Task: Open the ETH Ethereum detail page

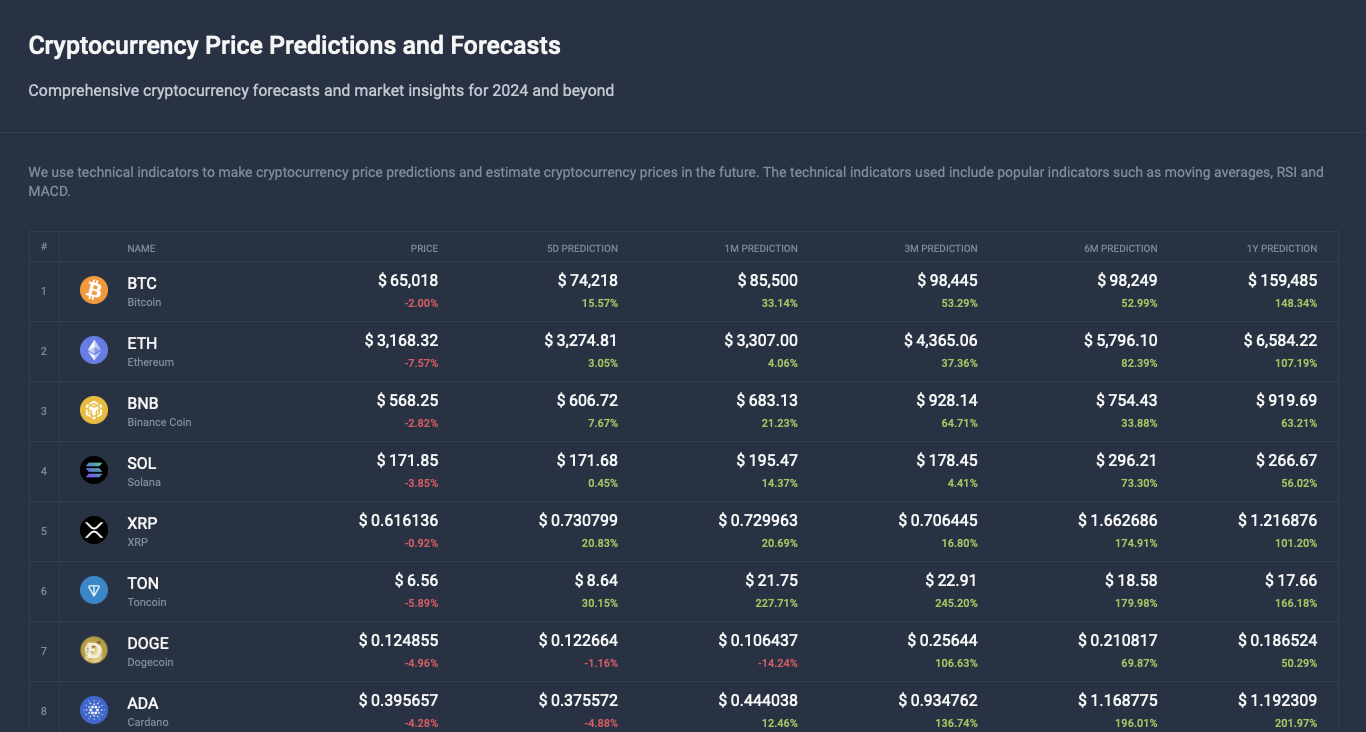Action: (141, 343)
